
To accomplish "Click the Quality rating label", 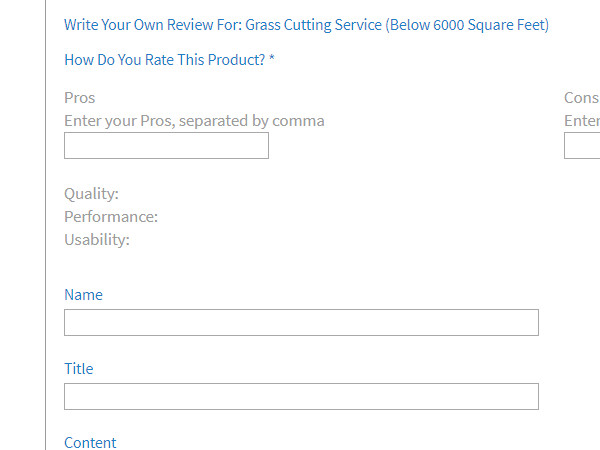I will 91,194.
